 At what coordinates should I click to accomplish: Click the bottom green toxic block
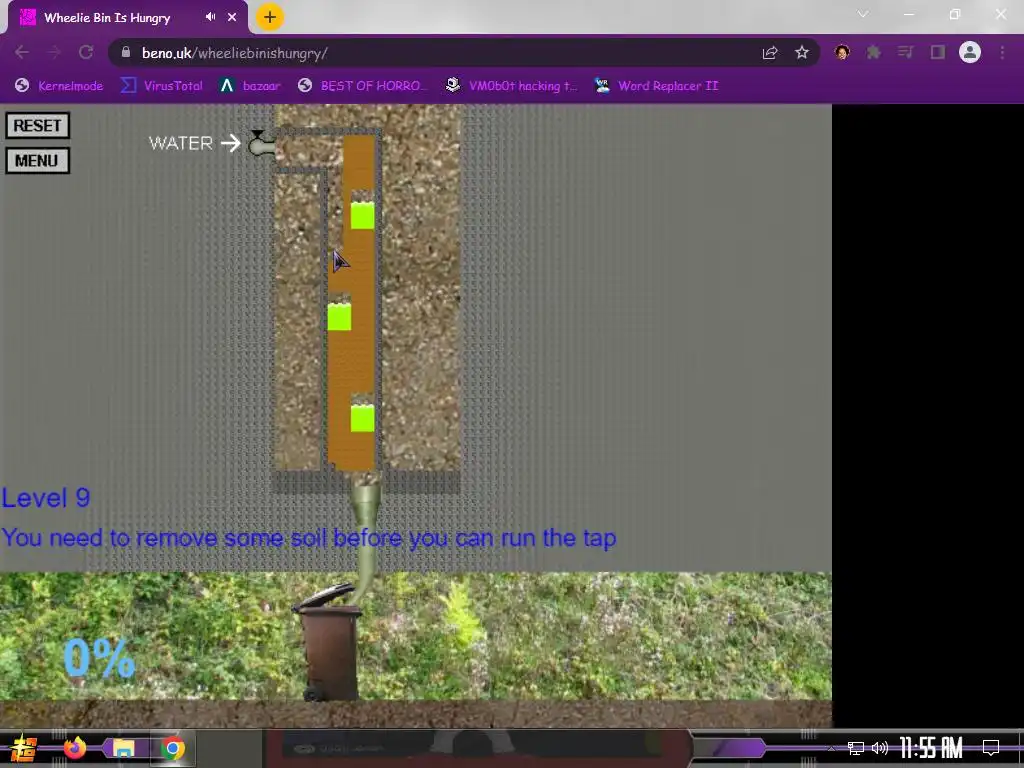coord(362,418)
